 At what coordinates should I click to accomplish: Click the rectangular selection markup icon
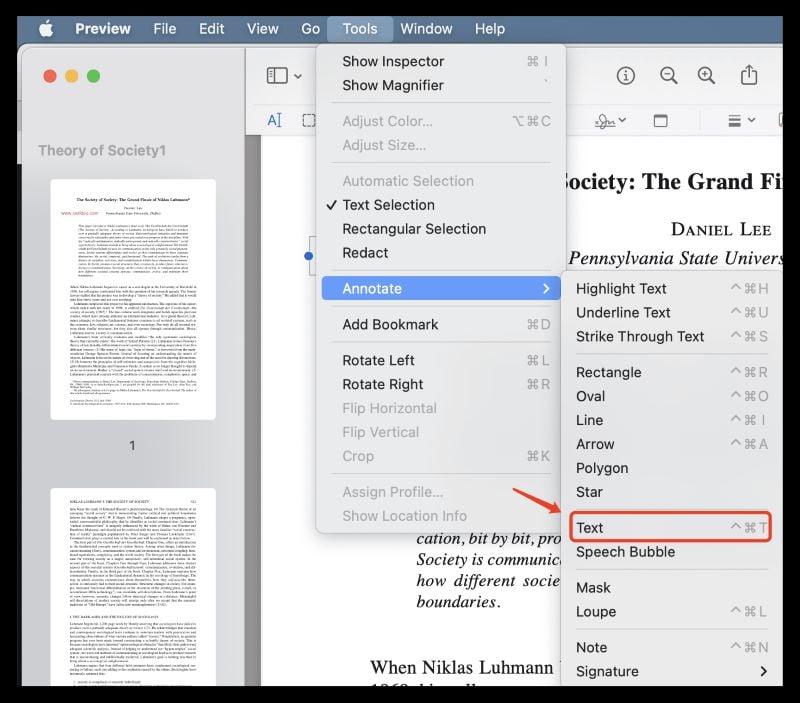(308, 120)
